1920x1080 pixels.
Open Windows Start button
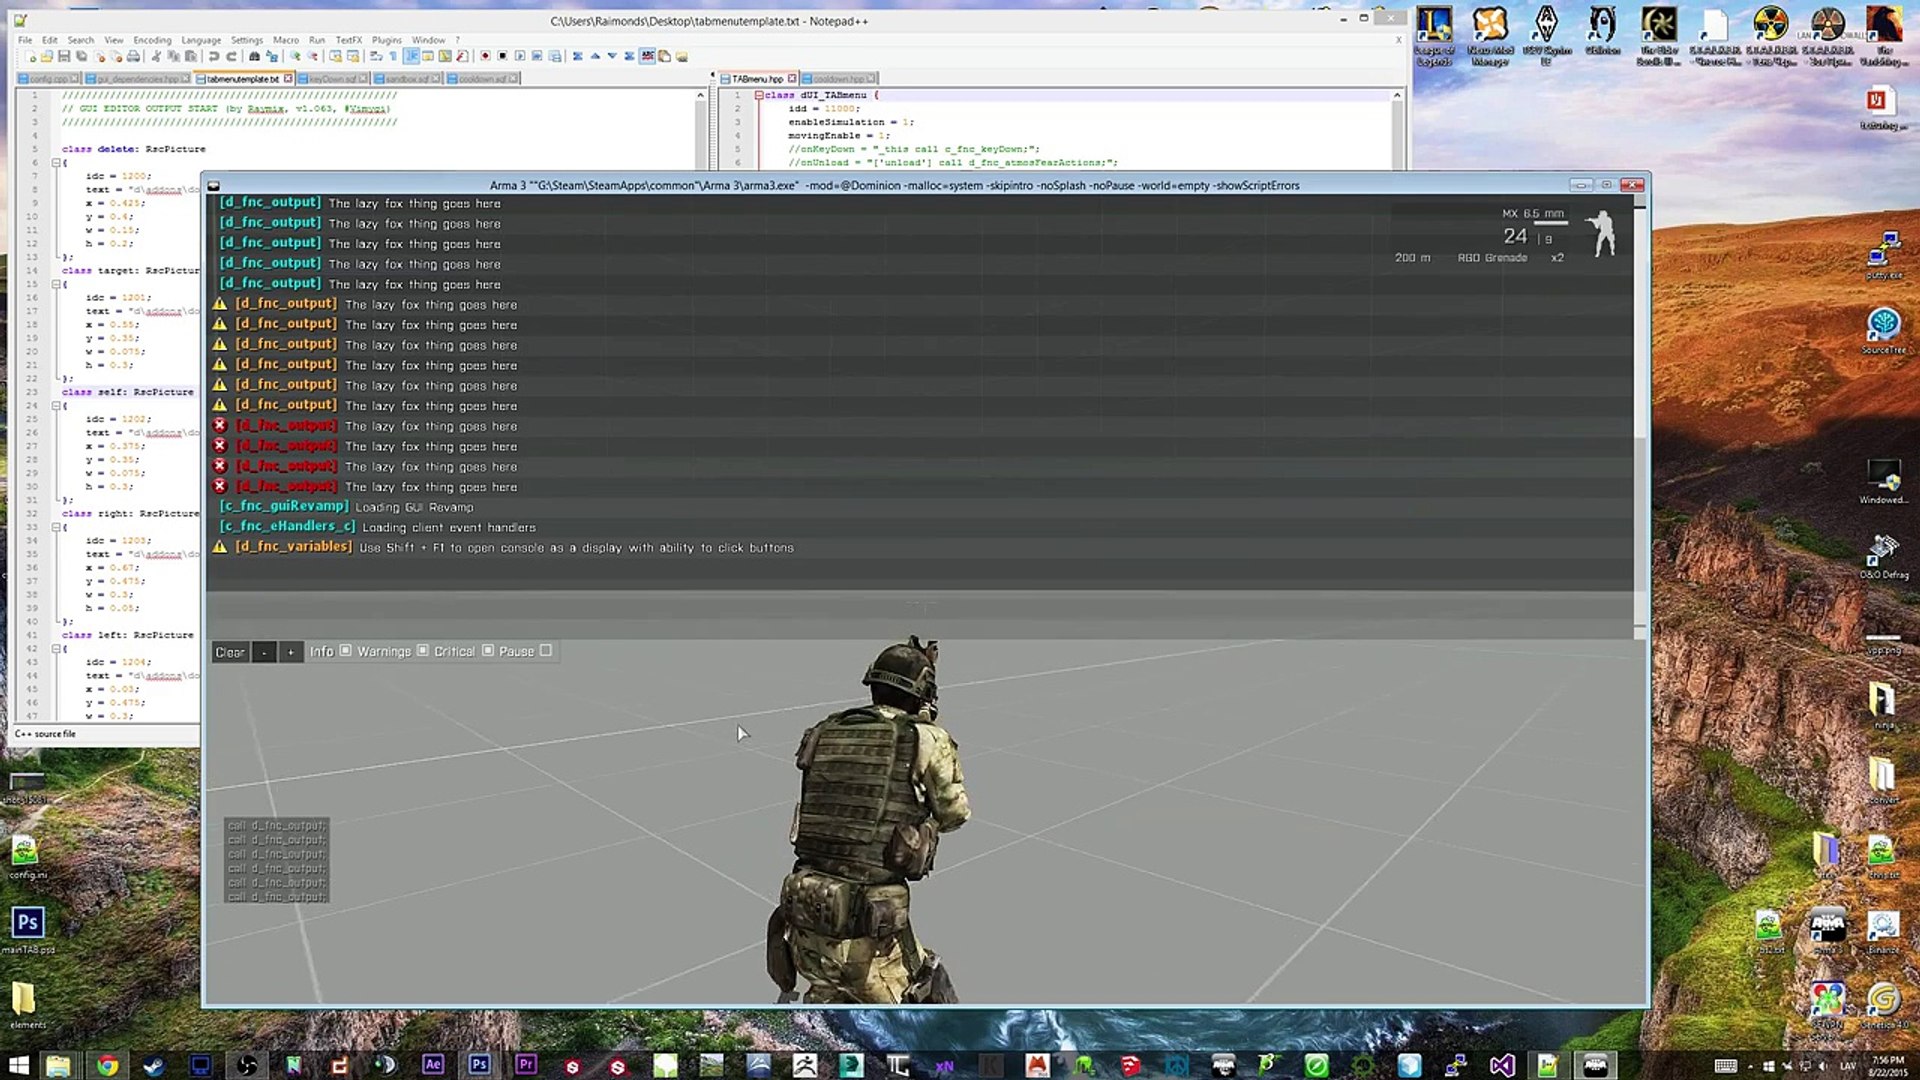point(18,1065)
